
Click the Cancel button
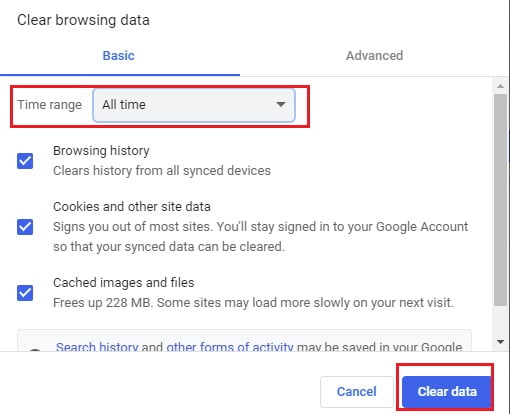coord(357,392)
